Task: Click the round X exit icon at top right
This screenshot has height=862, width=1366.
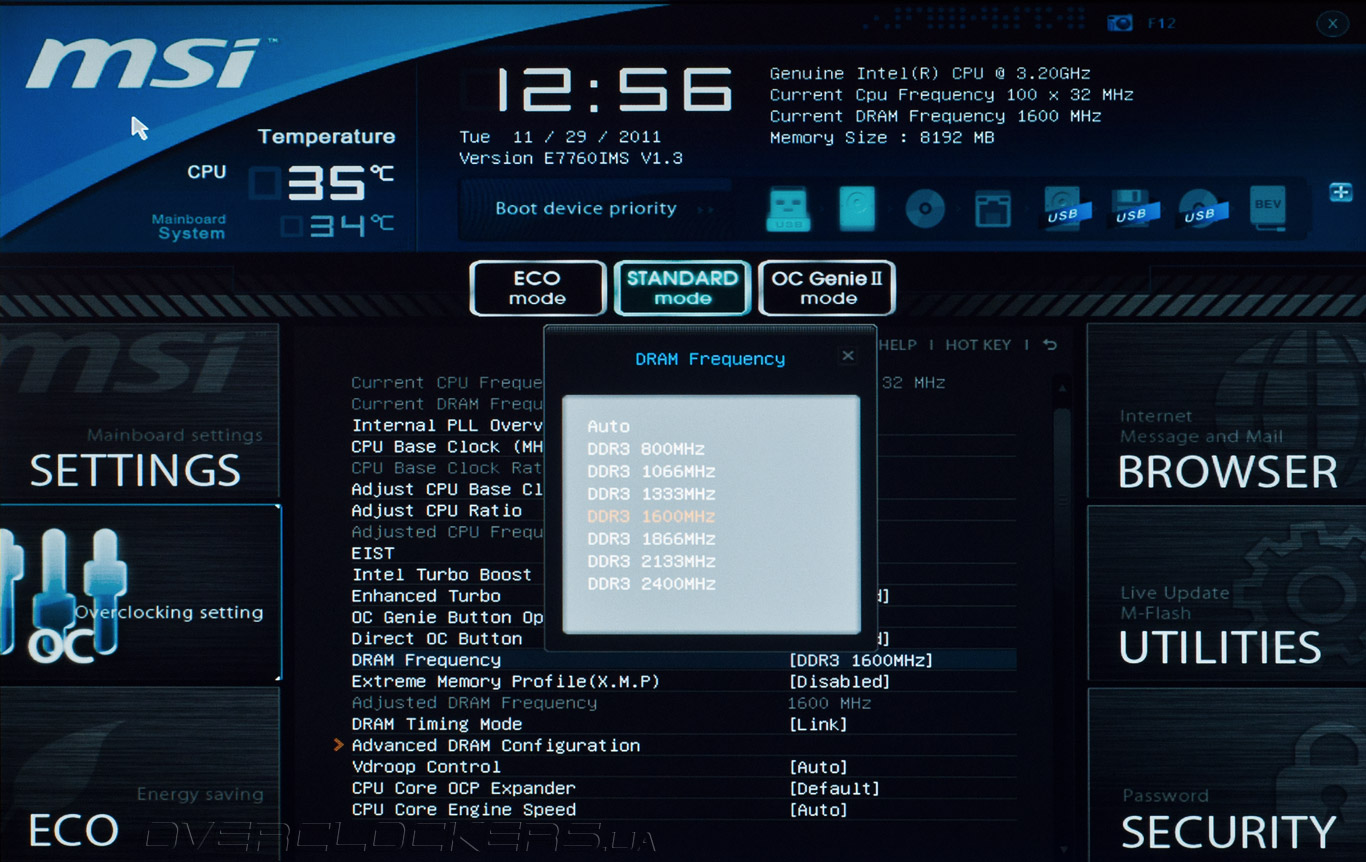Action: pyautogui.click(x=1331, y=25)
